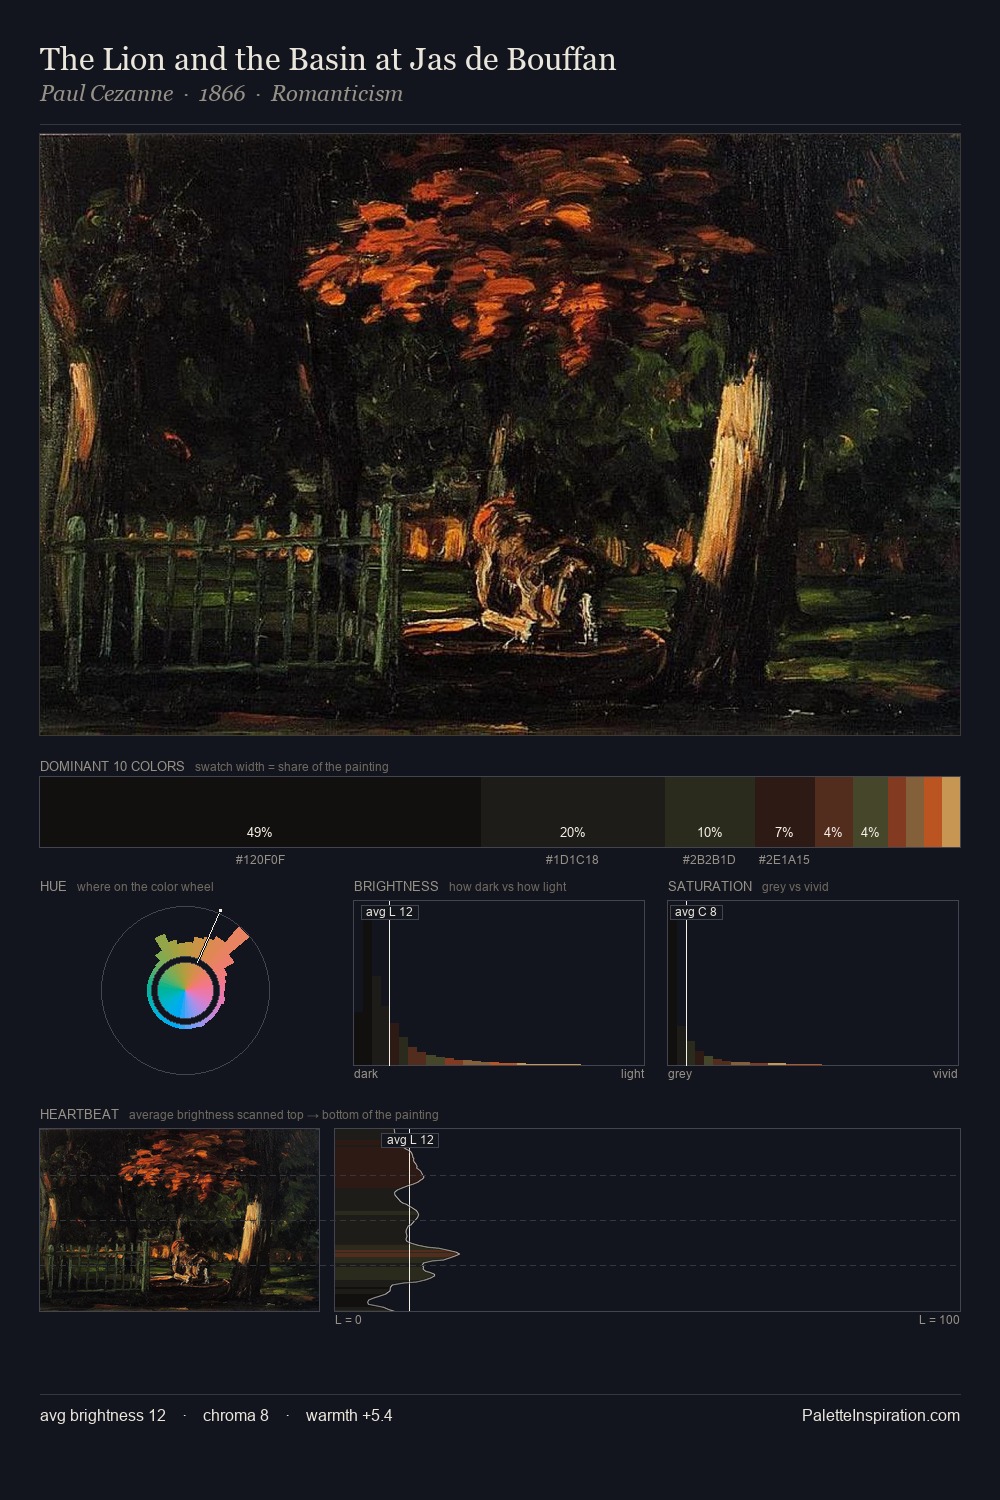Pick the 10% dark olive swatch
The image size is (1000, 1500).
tap(710, 812)
